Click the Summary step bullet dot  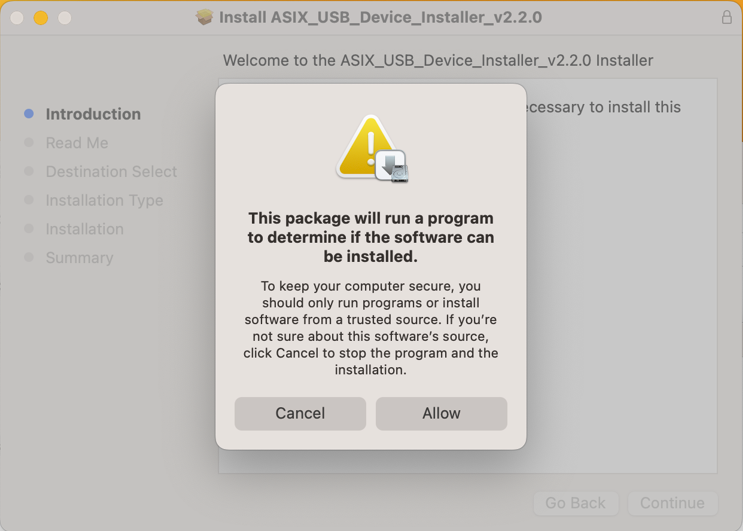point(29,257)
